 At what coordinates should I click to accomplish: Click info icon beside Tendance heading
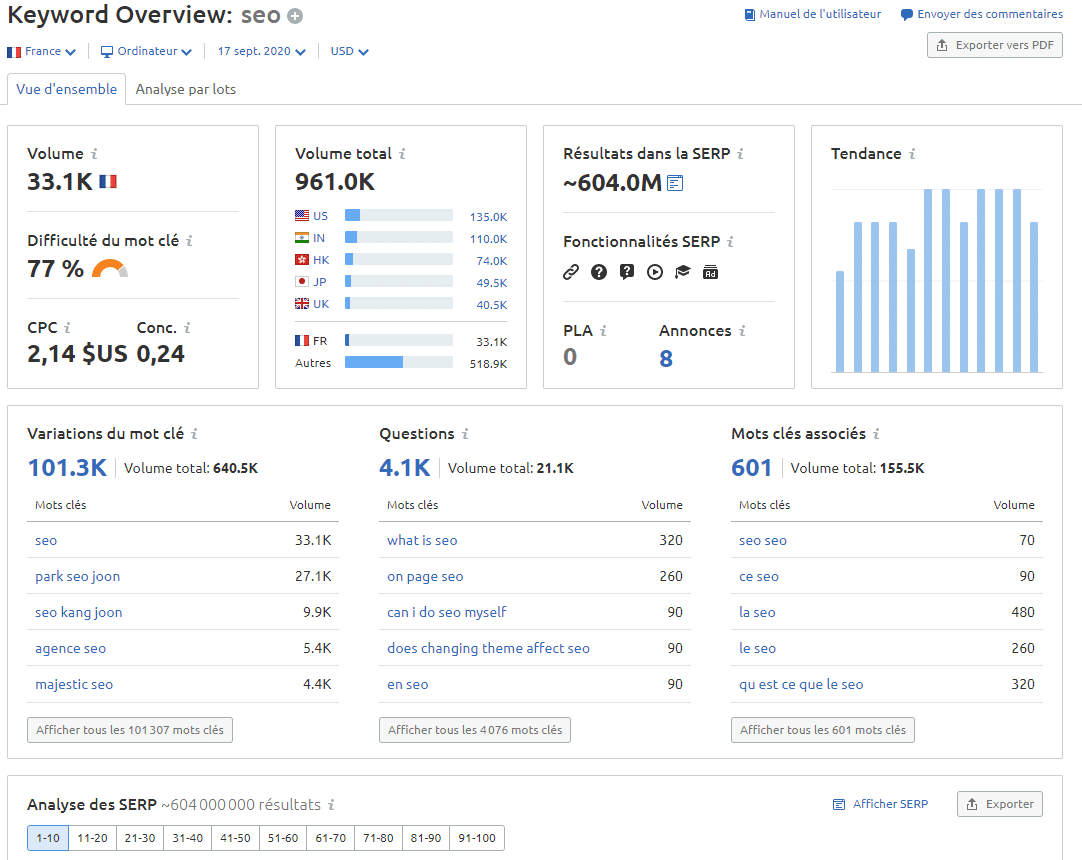tap(912, 154)
